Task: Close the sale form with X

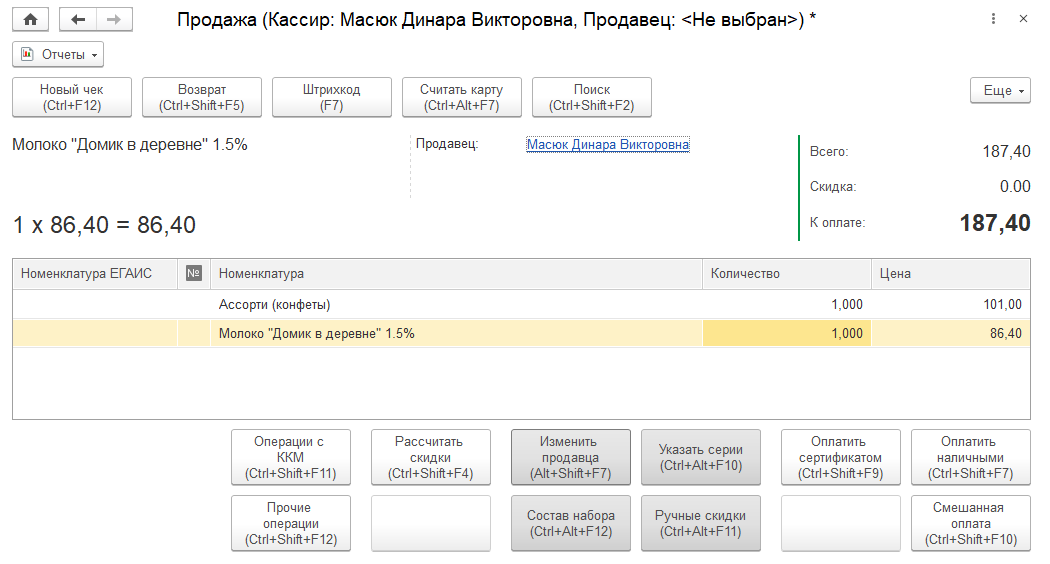Action: pos(1022,19)
